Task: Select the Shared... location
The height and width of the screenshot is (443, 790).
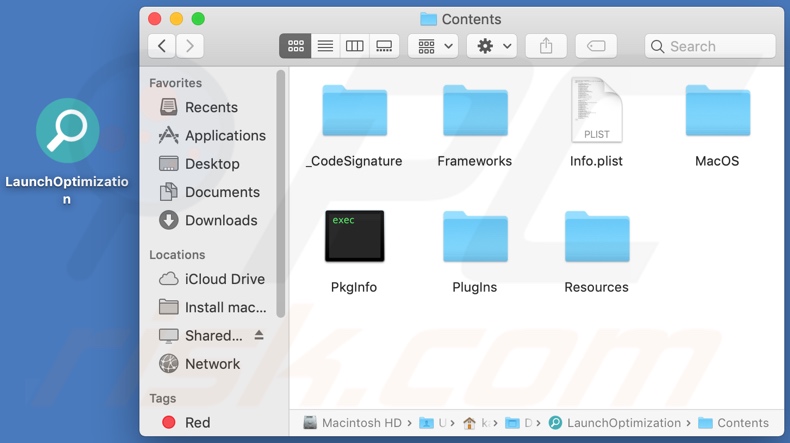Action: (201, 335)
